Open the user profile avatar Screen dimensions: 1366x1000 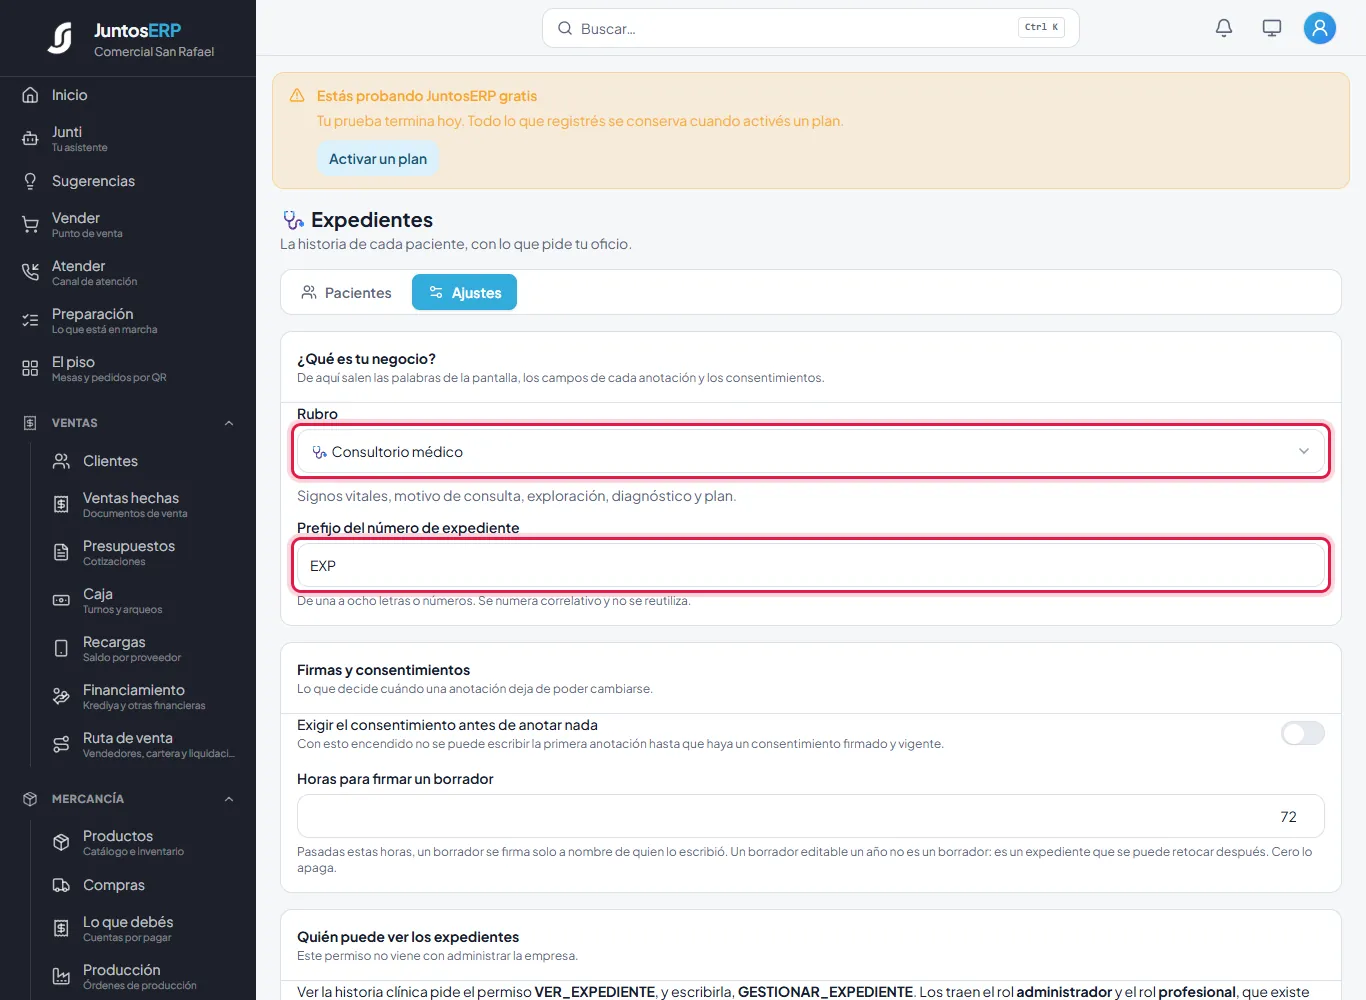tap(1320, 28)
